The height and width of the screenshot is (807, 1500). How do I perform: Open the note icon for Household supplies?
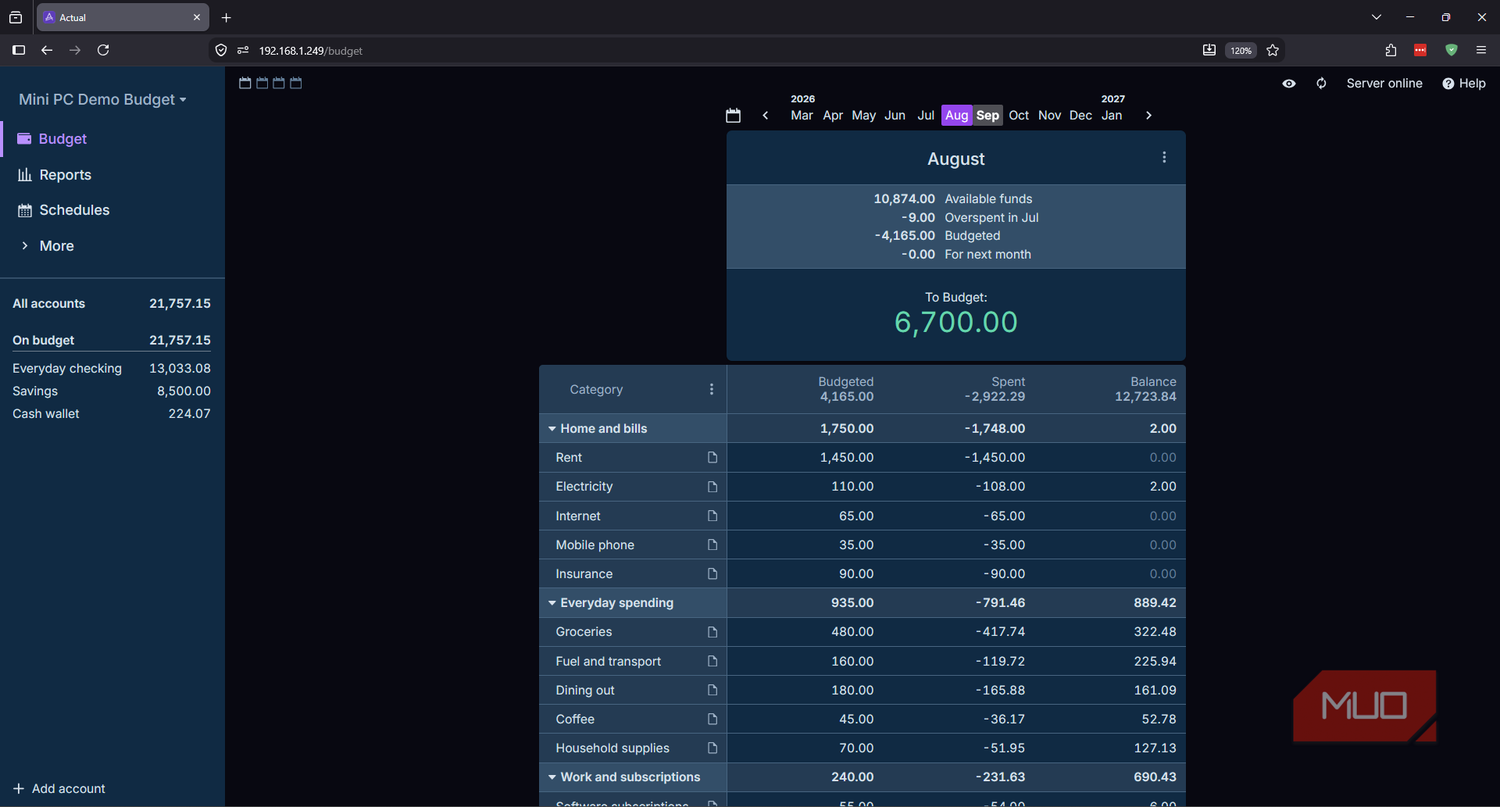pos(713,749)
